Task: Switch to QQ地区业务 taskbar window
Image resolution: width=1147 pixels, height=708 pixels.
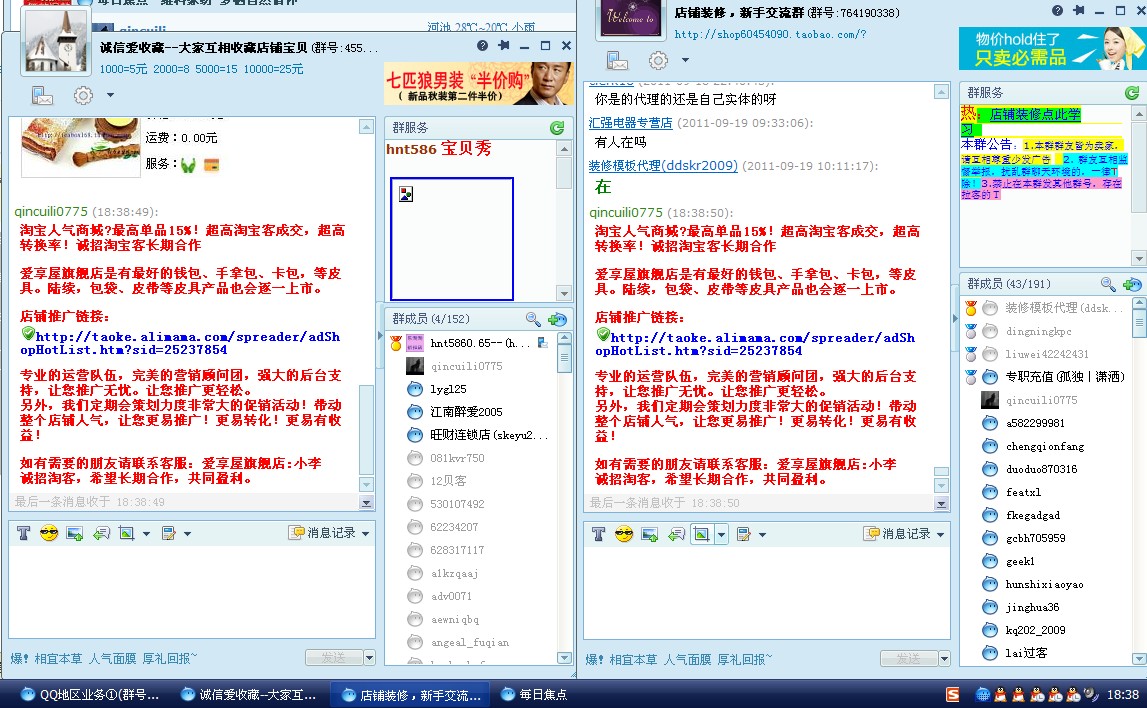Action: click(89, 694)
